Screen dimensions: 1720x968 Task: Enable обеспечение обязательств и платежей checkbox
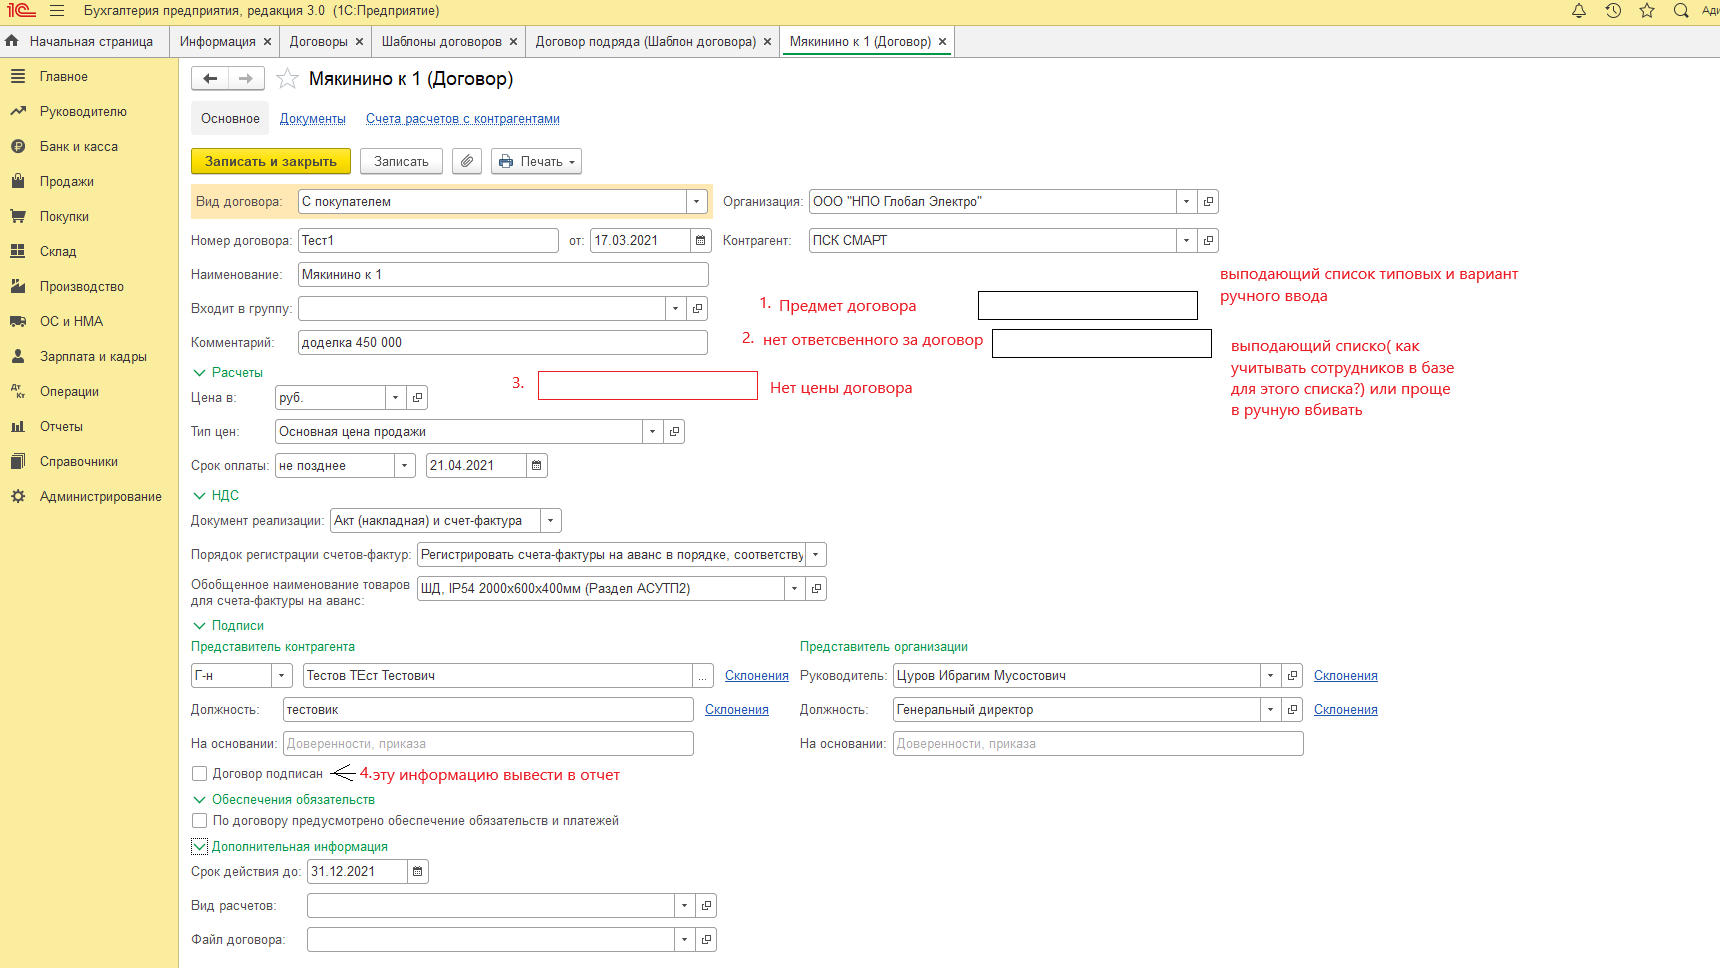[200, 821]
